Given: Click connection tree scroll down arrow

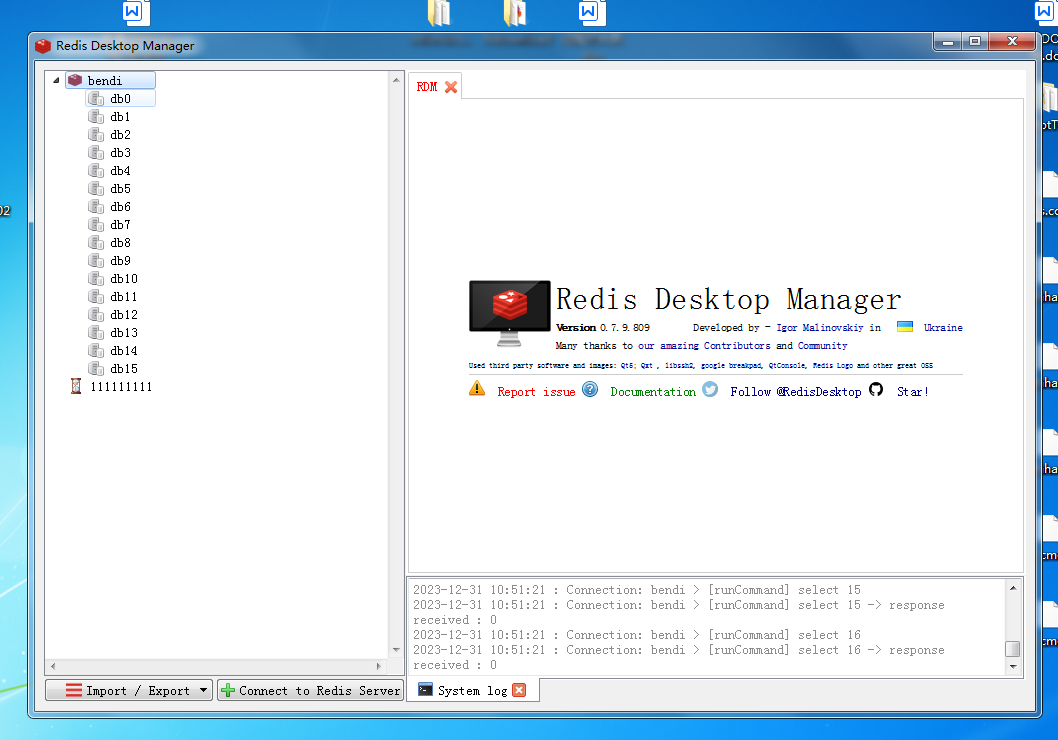Looking at the screenshot, I should 396,650.
